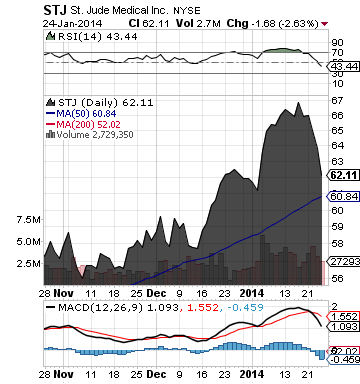Click the -0.459 tag on MACD axis
Screen dimensions: 360x384
click(344, 360)
